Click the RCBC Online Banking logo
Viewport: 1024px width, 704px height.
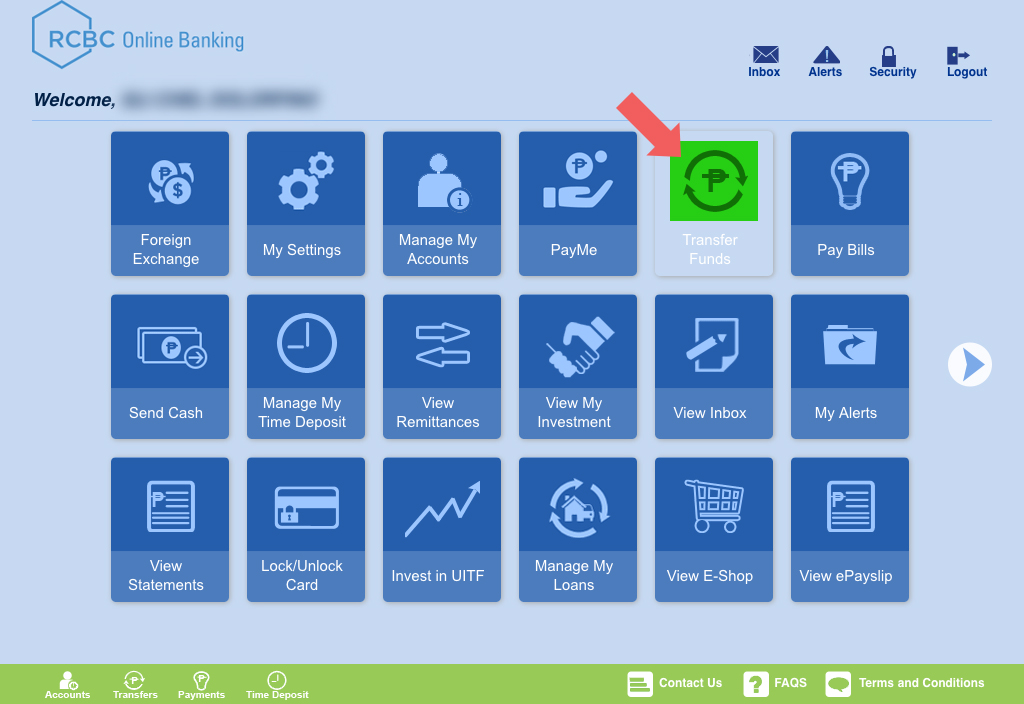click(x=138, y=36)
